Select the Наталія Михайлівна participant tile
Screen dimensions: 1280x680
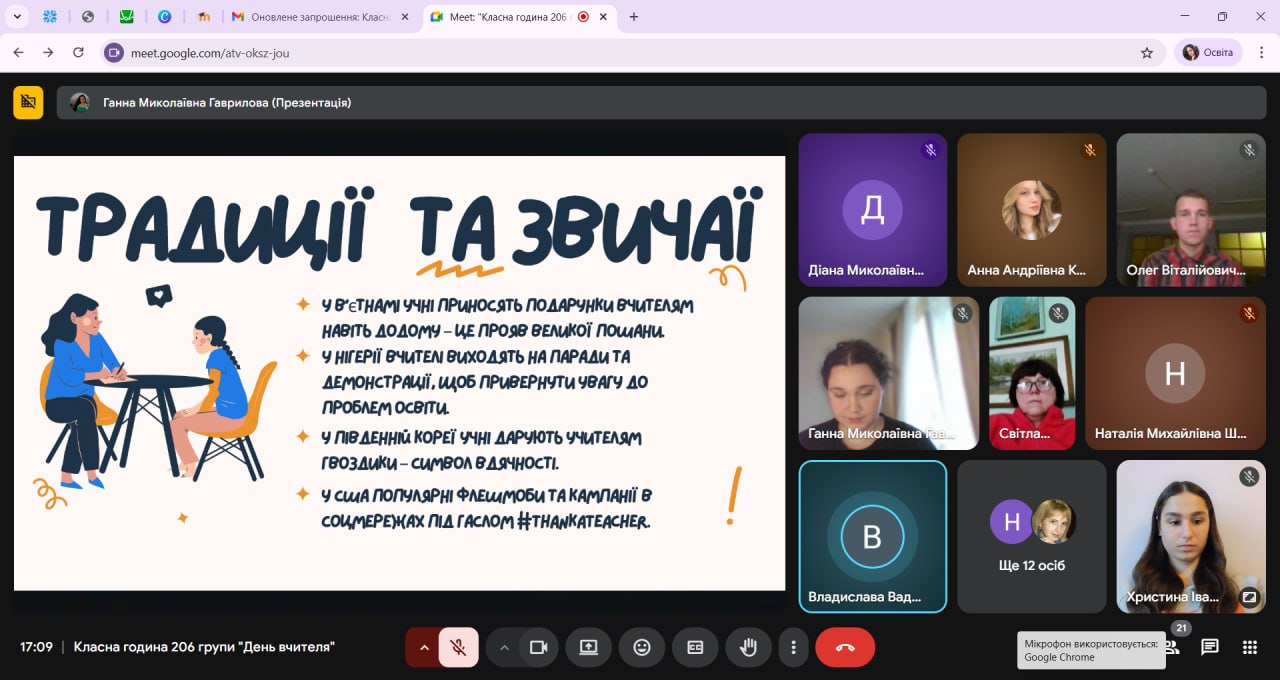1175,373
